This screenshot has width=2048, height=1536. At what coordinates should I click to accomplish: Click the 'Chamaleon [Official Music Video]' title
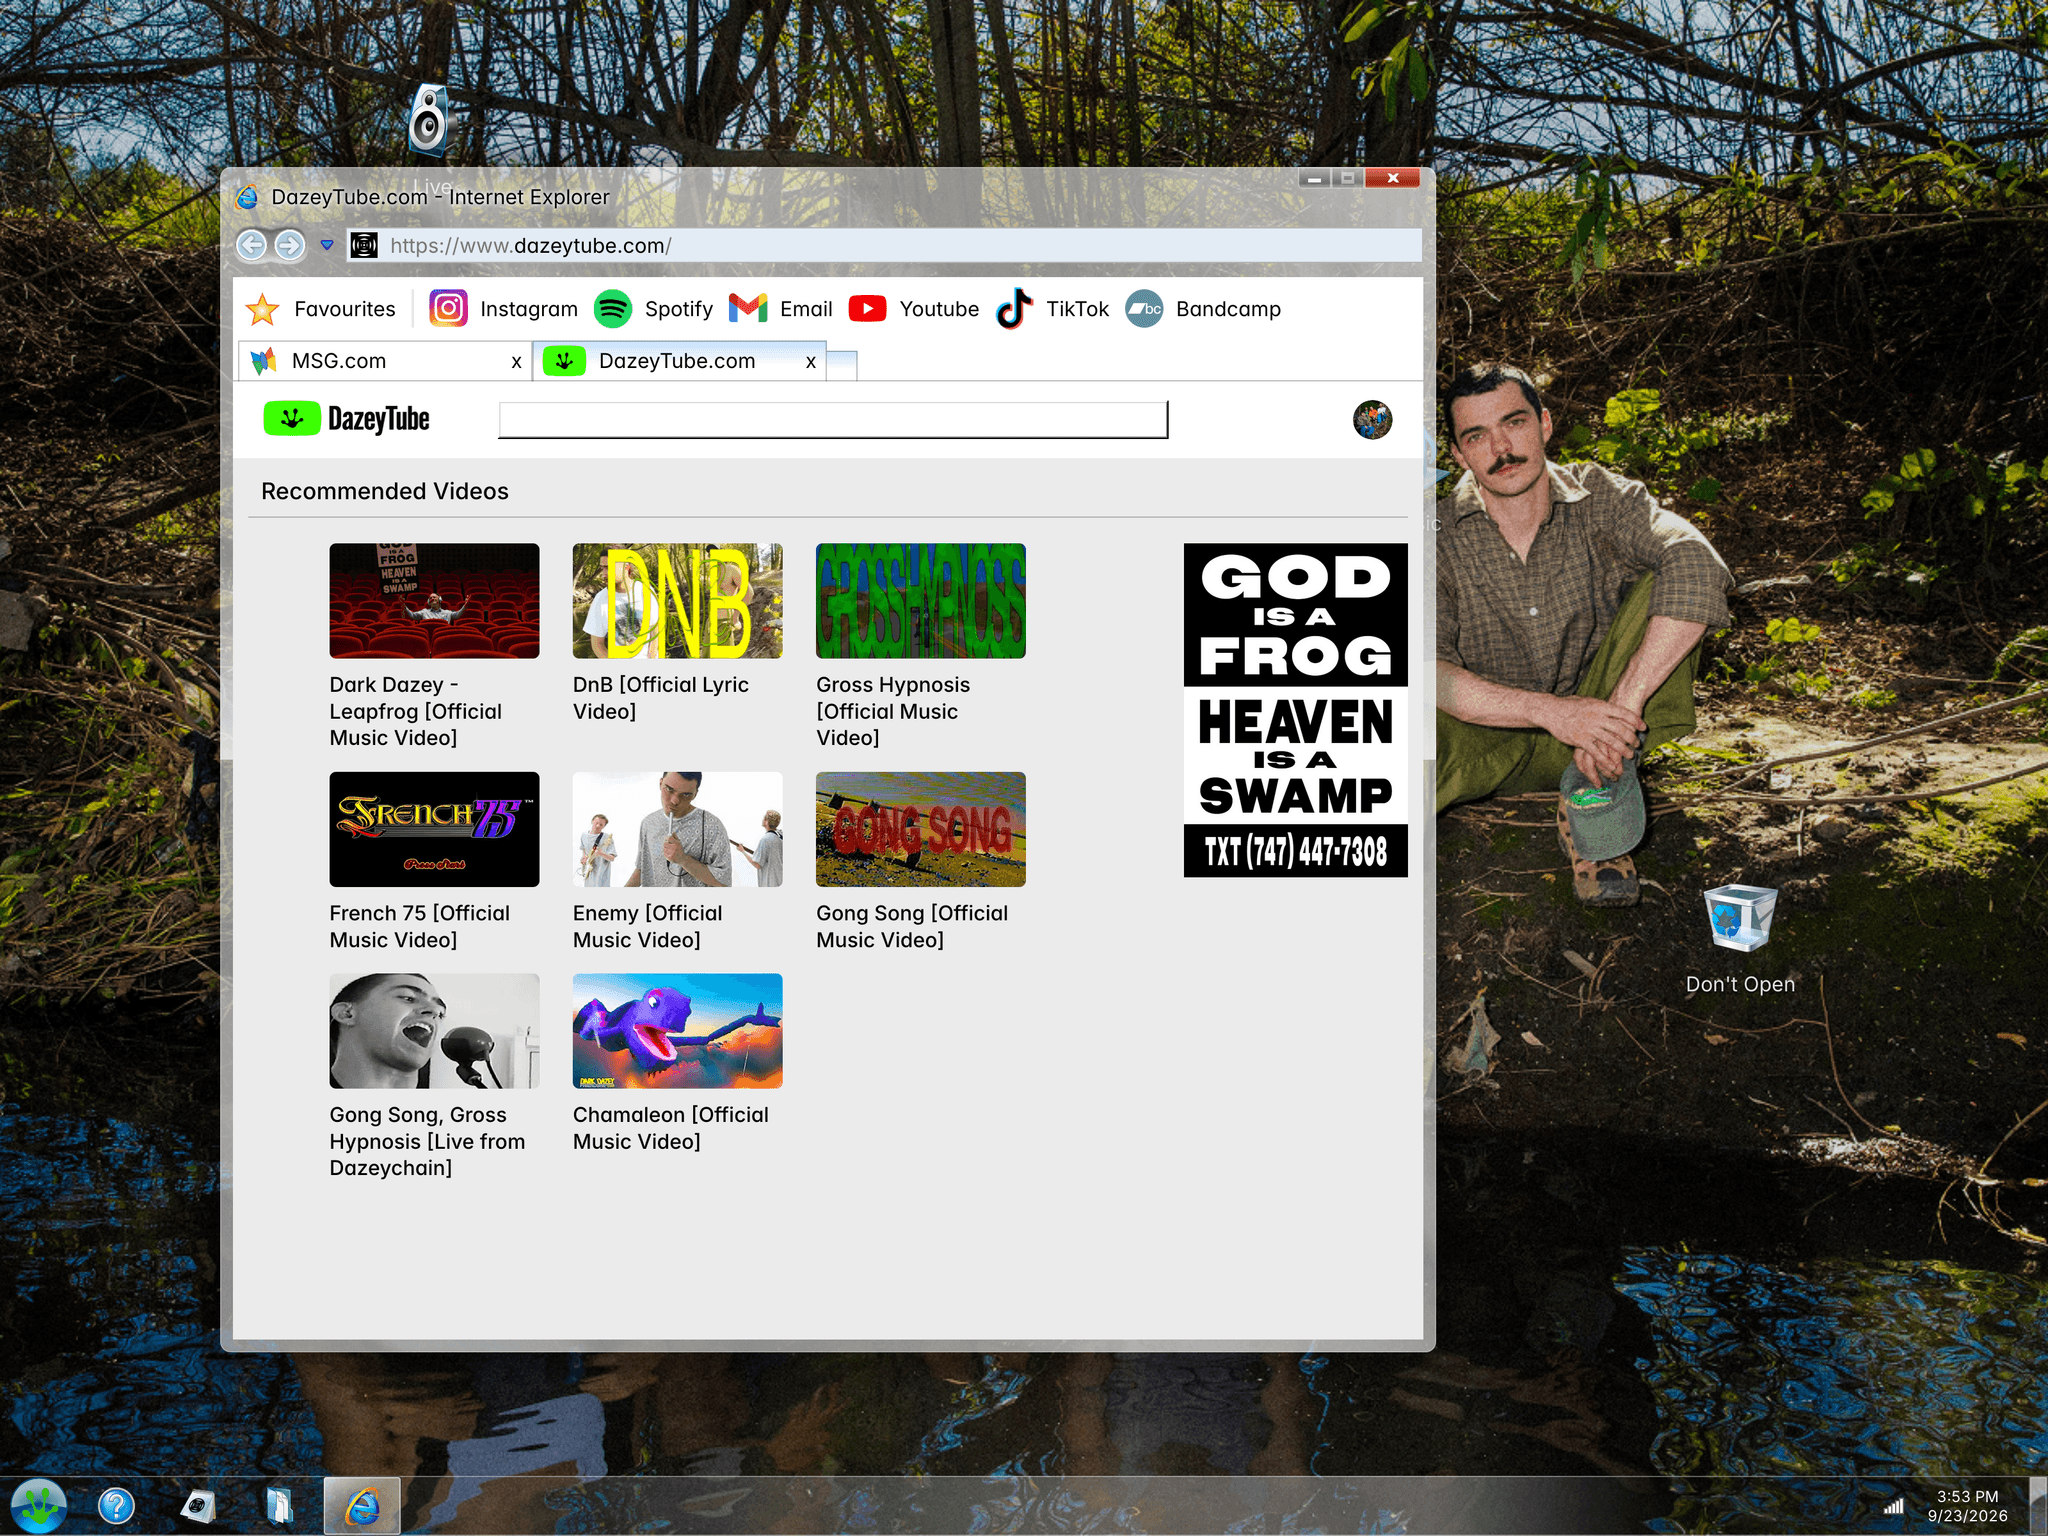tap(671, 1128)
